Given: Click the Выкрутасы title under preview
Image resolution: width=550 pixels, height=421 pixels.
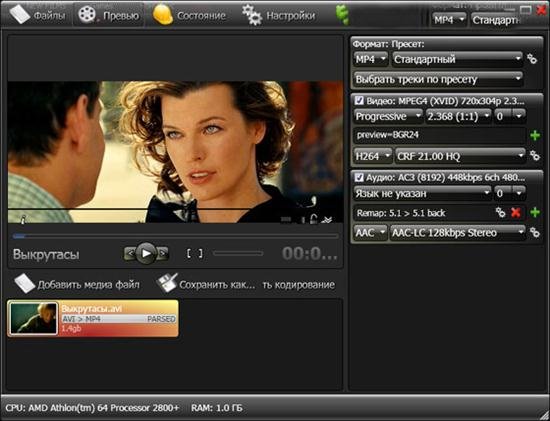Looking at the screenshot, I should 46,254.
